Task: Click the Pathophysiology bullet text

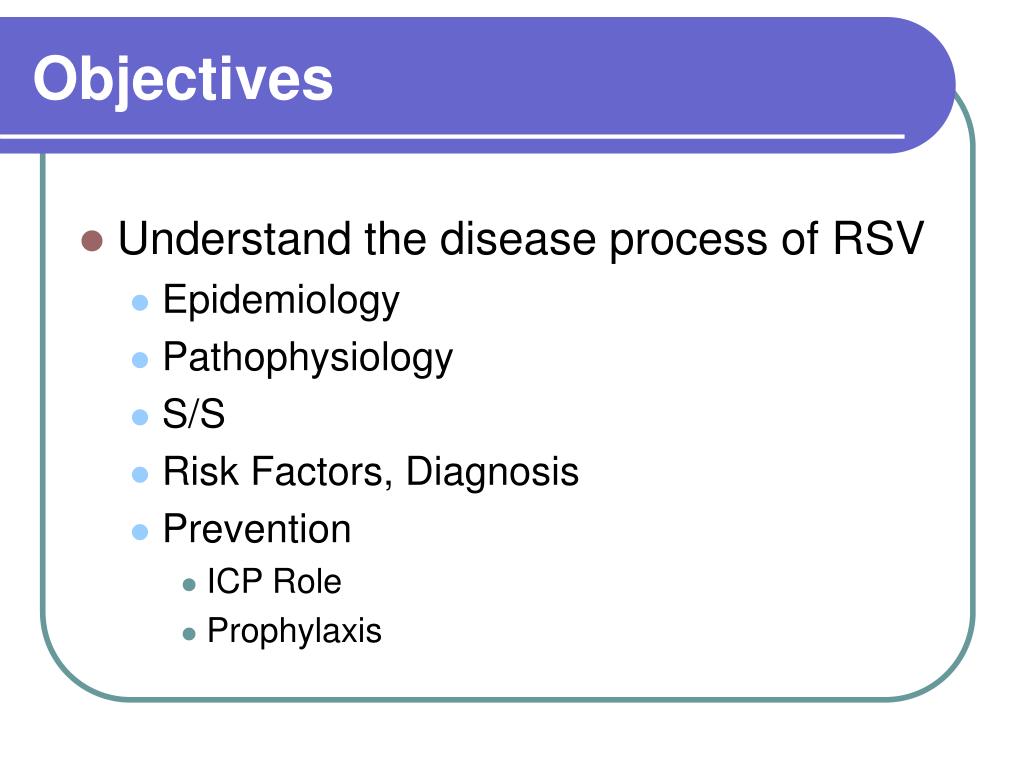Action: coord(308,359)
